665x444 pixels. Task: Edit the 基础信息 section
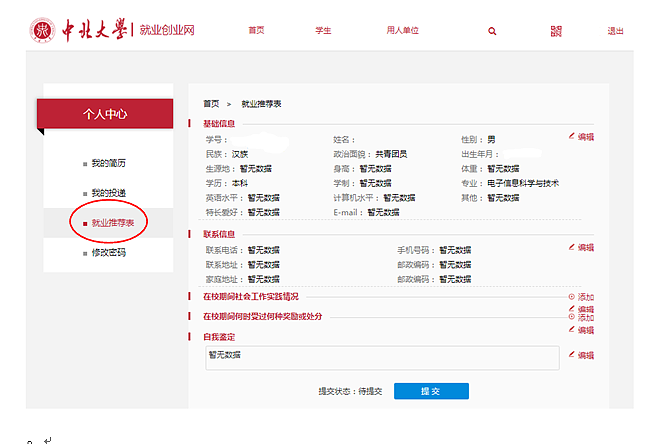[x=581, y=137]
